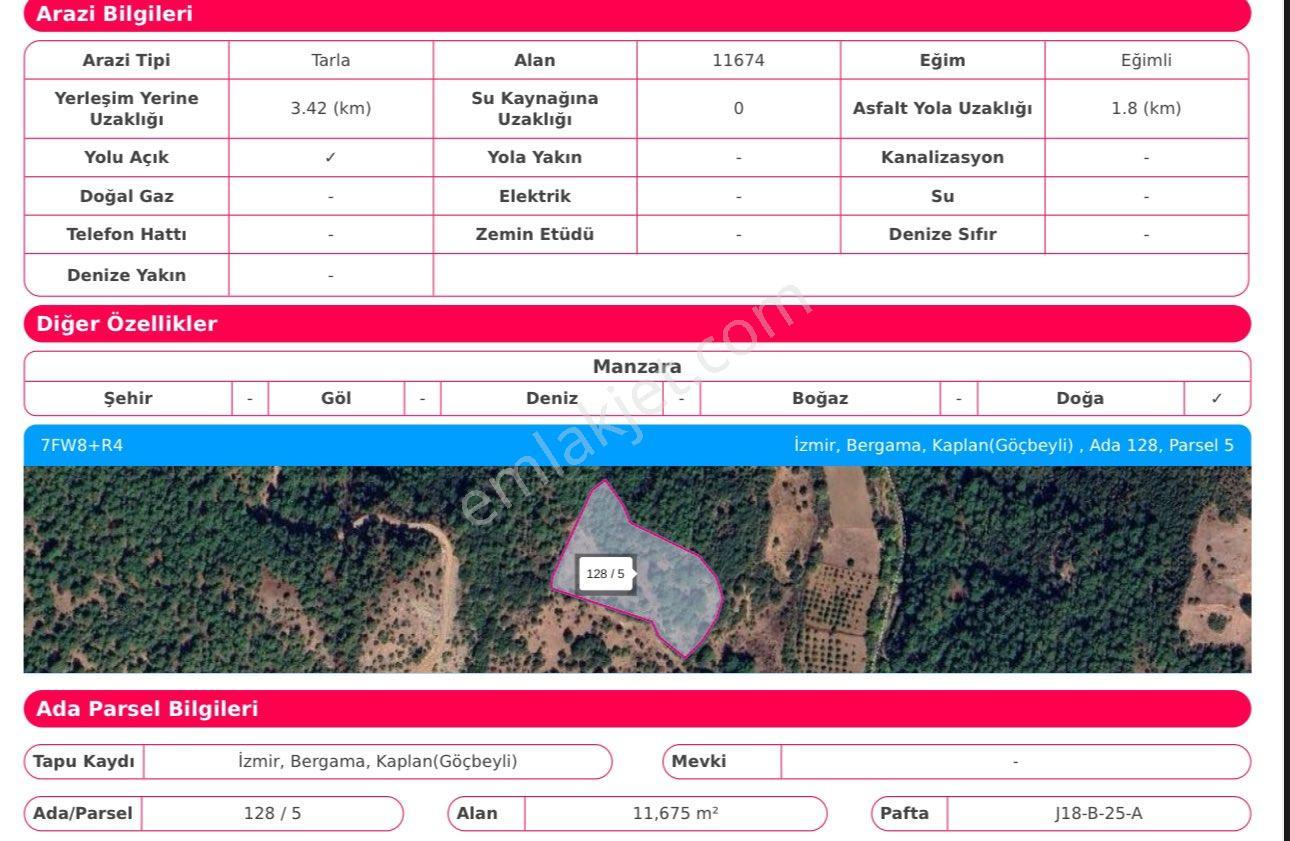Click the Telefon Hattı label
1290x841 pixels.
point(127,235)
